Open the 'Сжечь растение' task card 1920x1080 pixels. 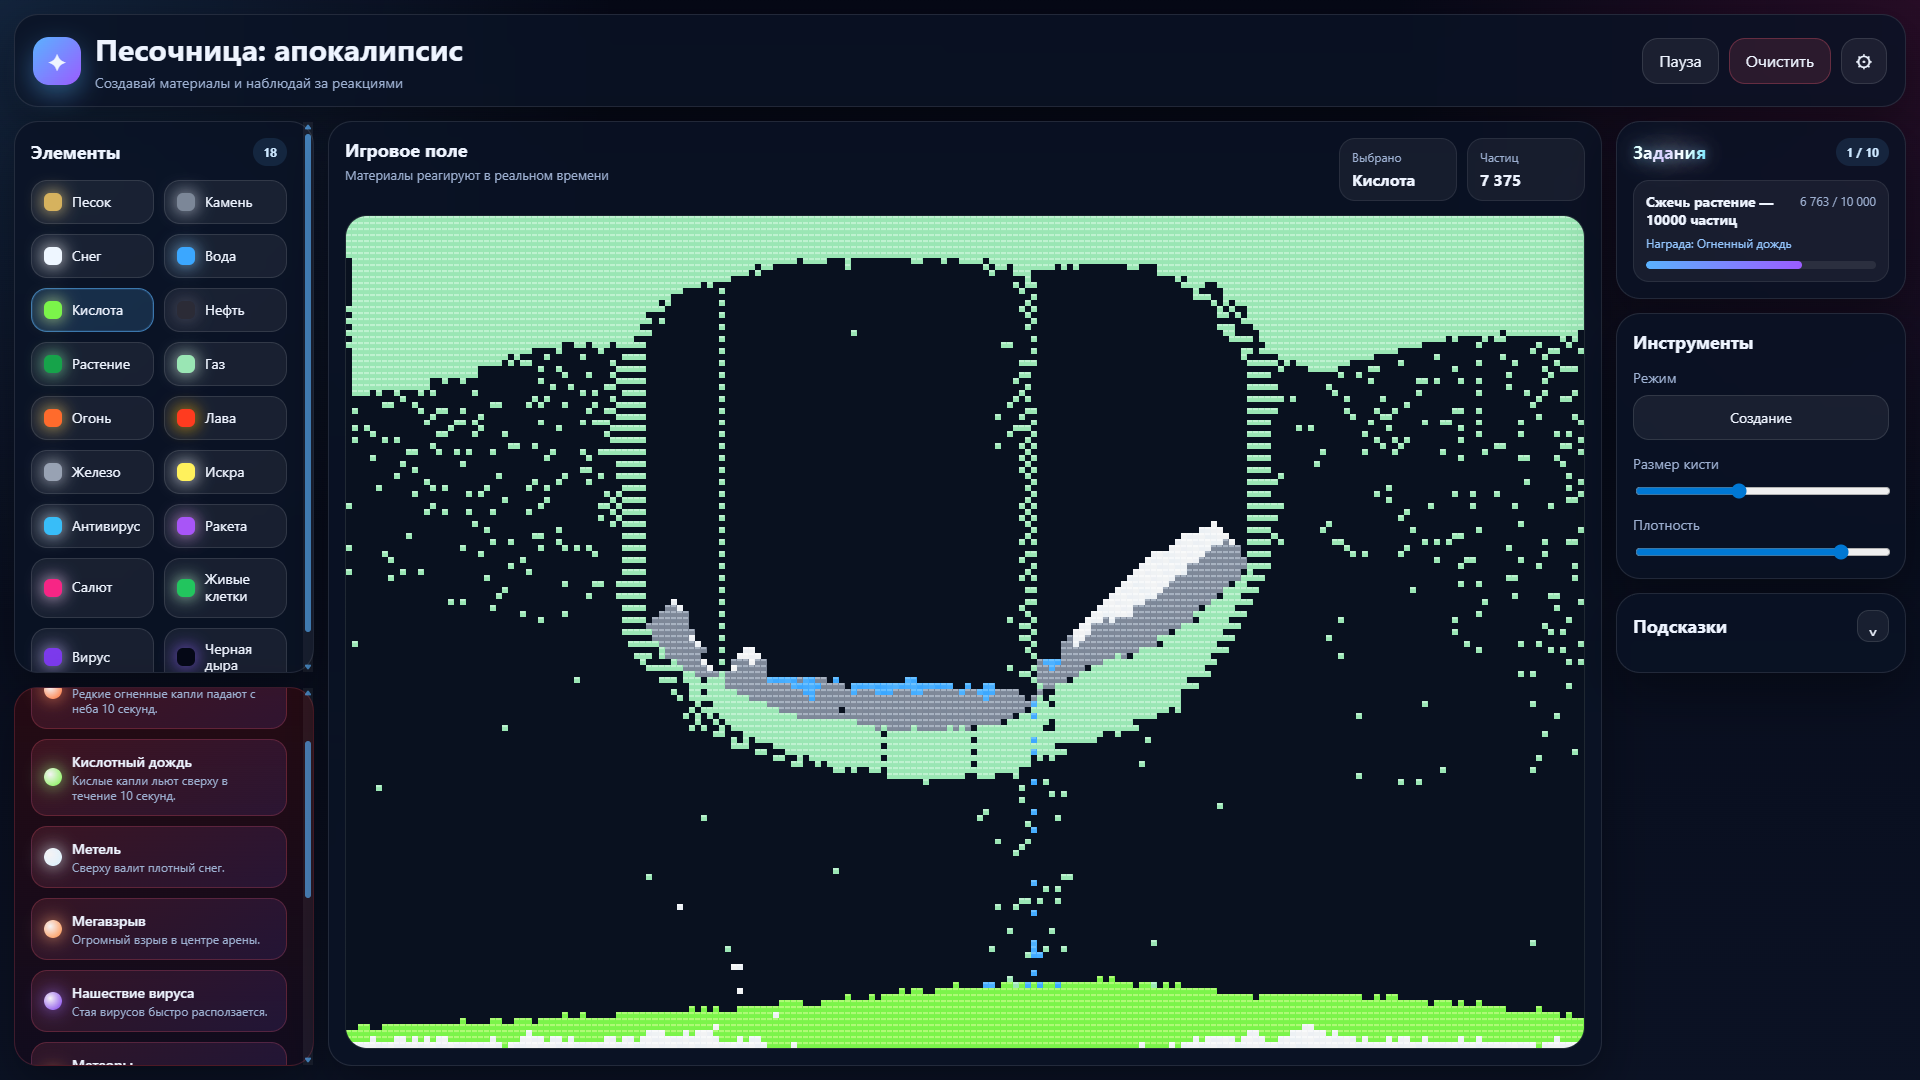(1761, 231)
